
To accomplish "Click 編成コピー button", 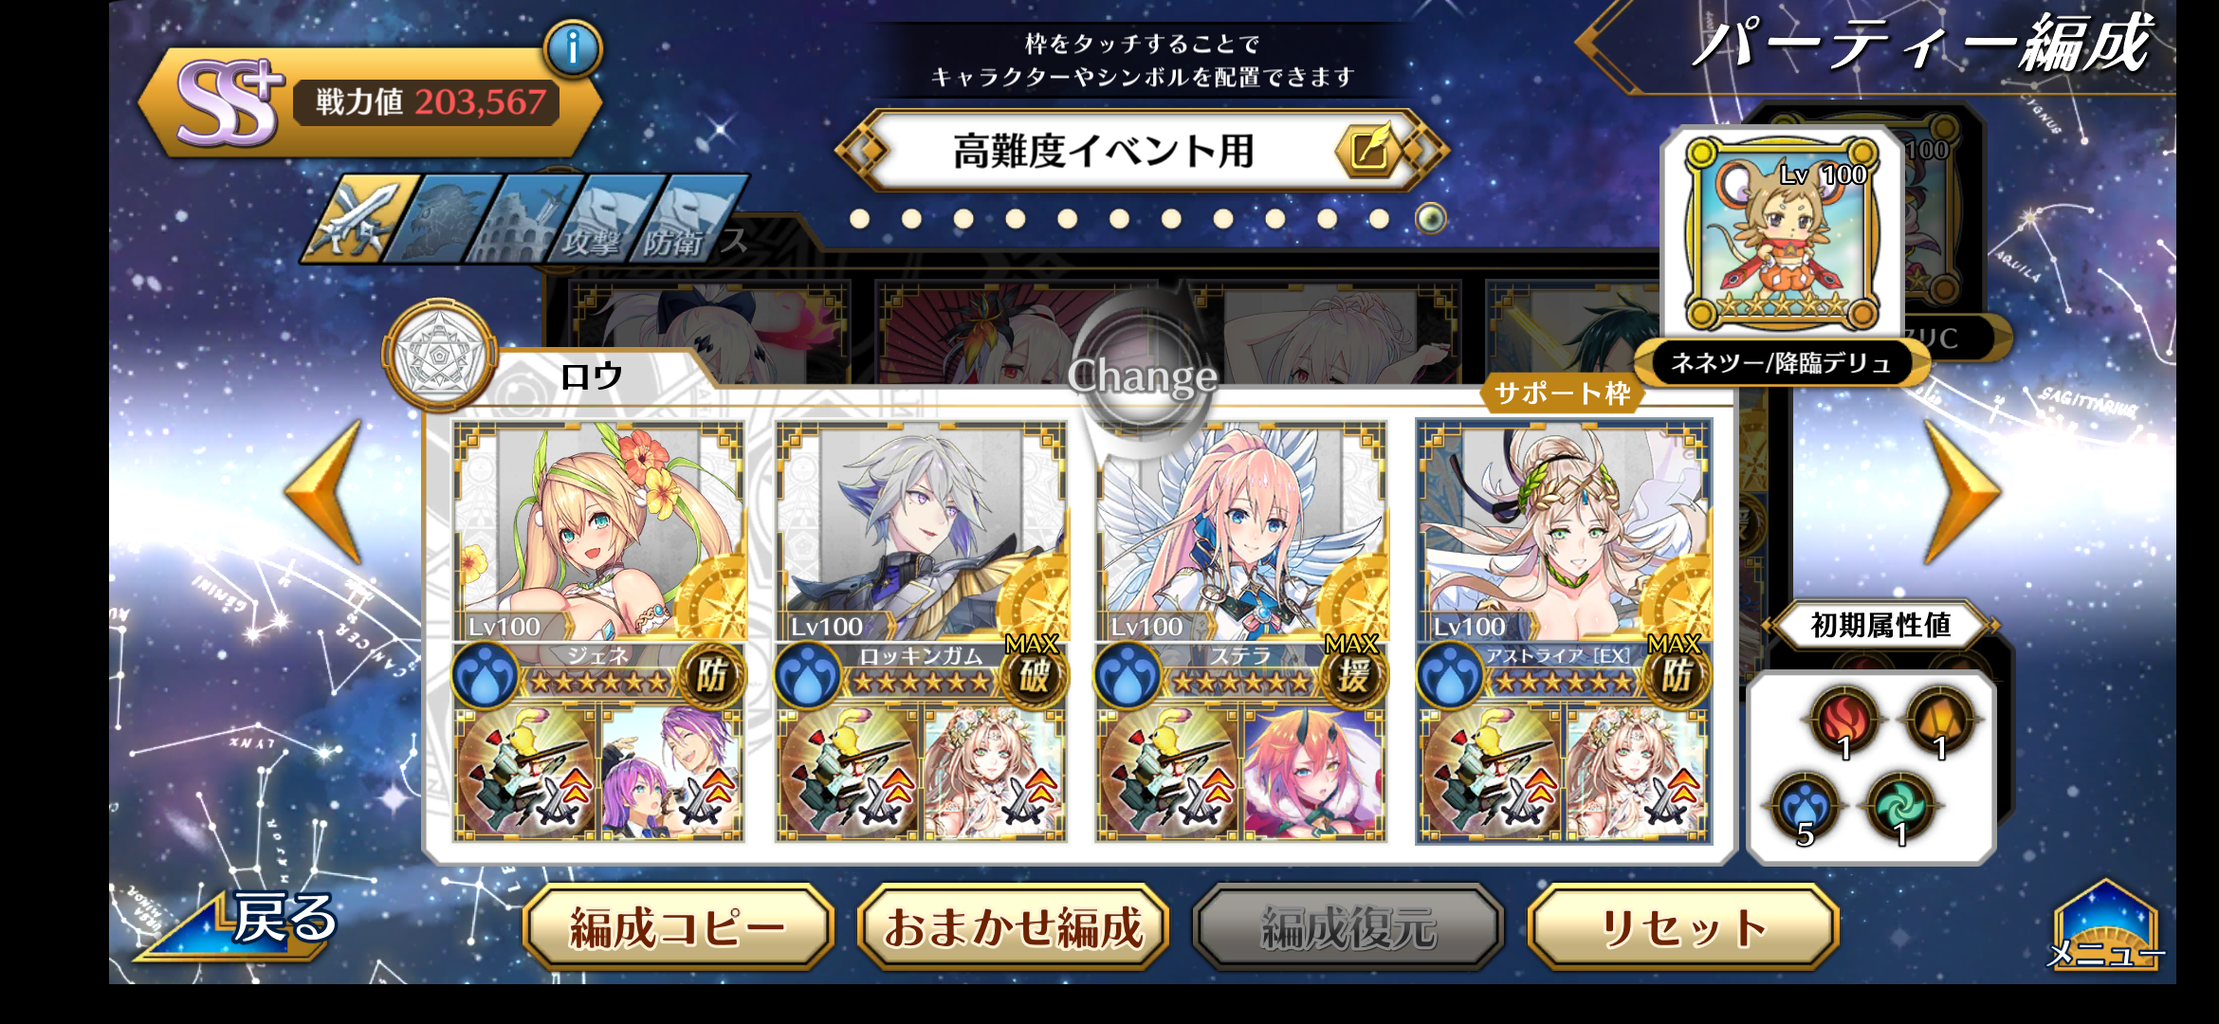I will tap(677, 927).
